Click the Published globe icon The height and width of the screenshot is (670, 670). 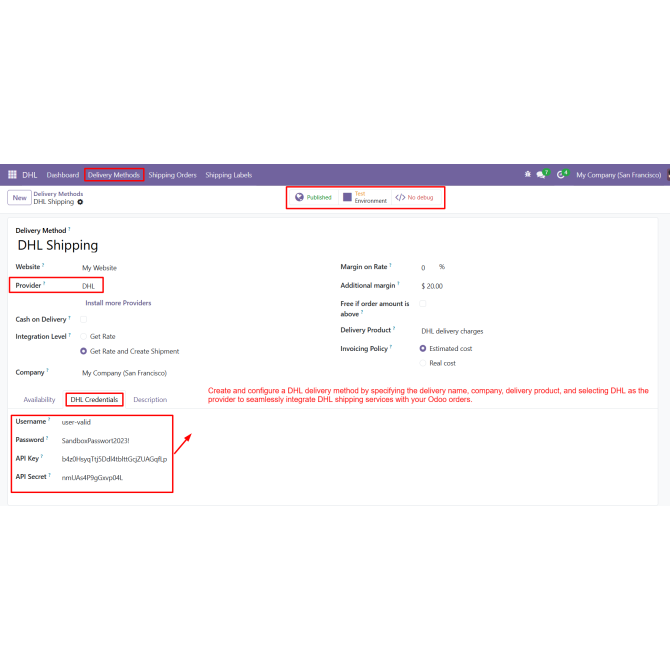(299, 197)
